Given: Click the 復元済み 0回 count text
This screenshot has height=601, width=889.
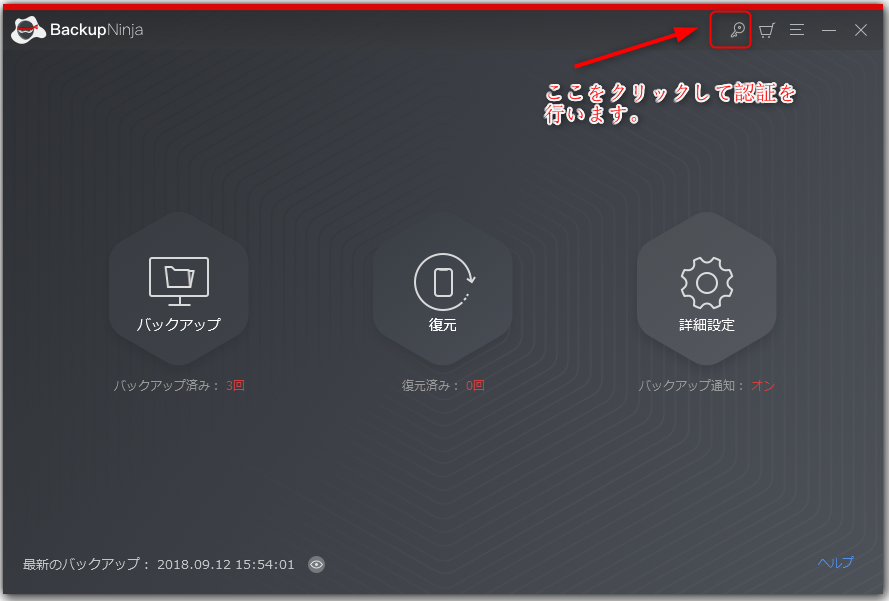Looking at the screenshot, I should tap(443, 386).
